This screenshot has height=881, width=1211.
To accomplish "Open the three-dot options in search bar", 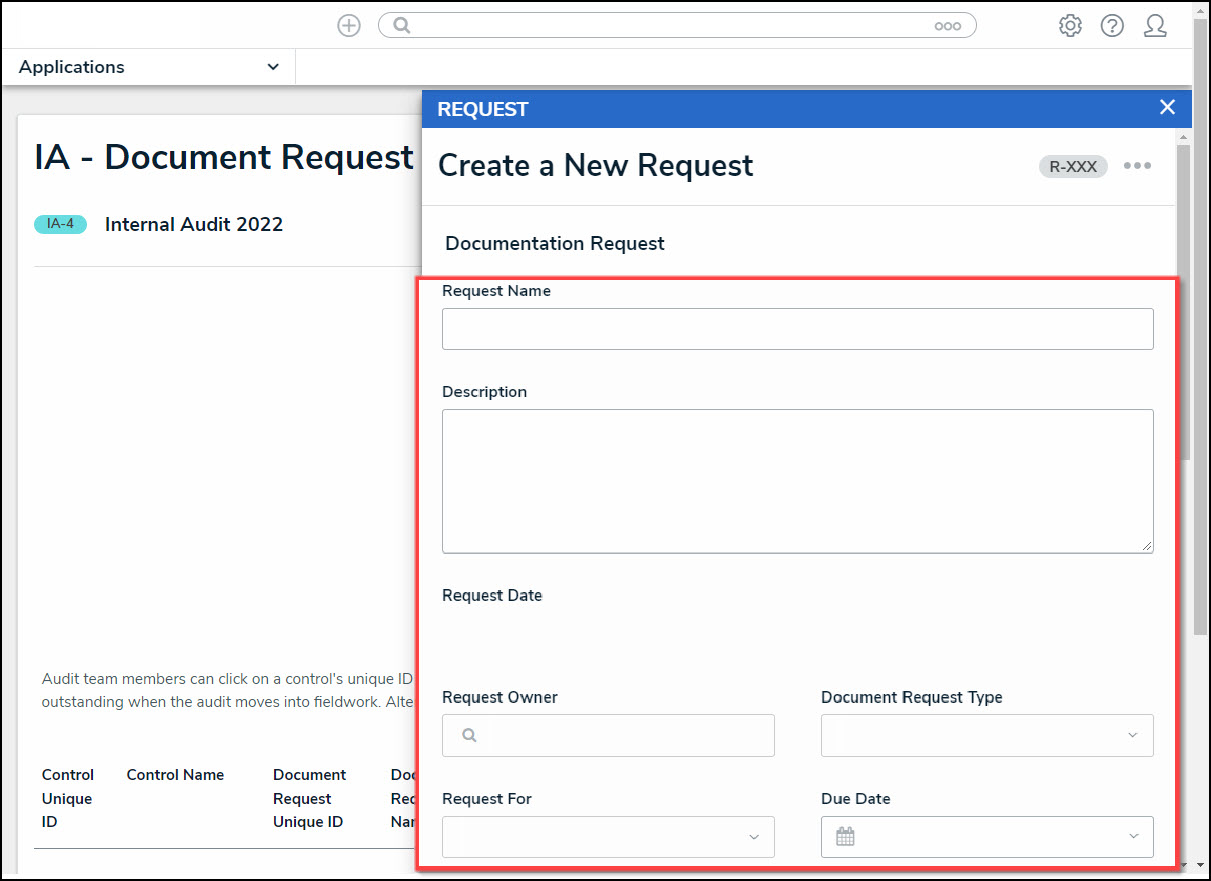I will pos(947,27).
